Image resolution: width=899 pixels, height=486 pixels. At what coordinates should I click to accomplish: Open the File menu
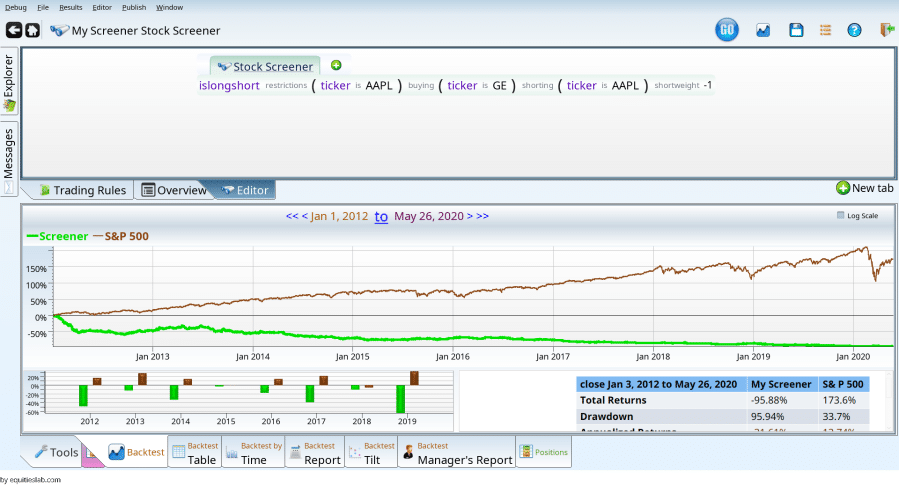pyautogui.click(x=43, y=7)
